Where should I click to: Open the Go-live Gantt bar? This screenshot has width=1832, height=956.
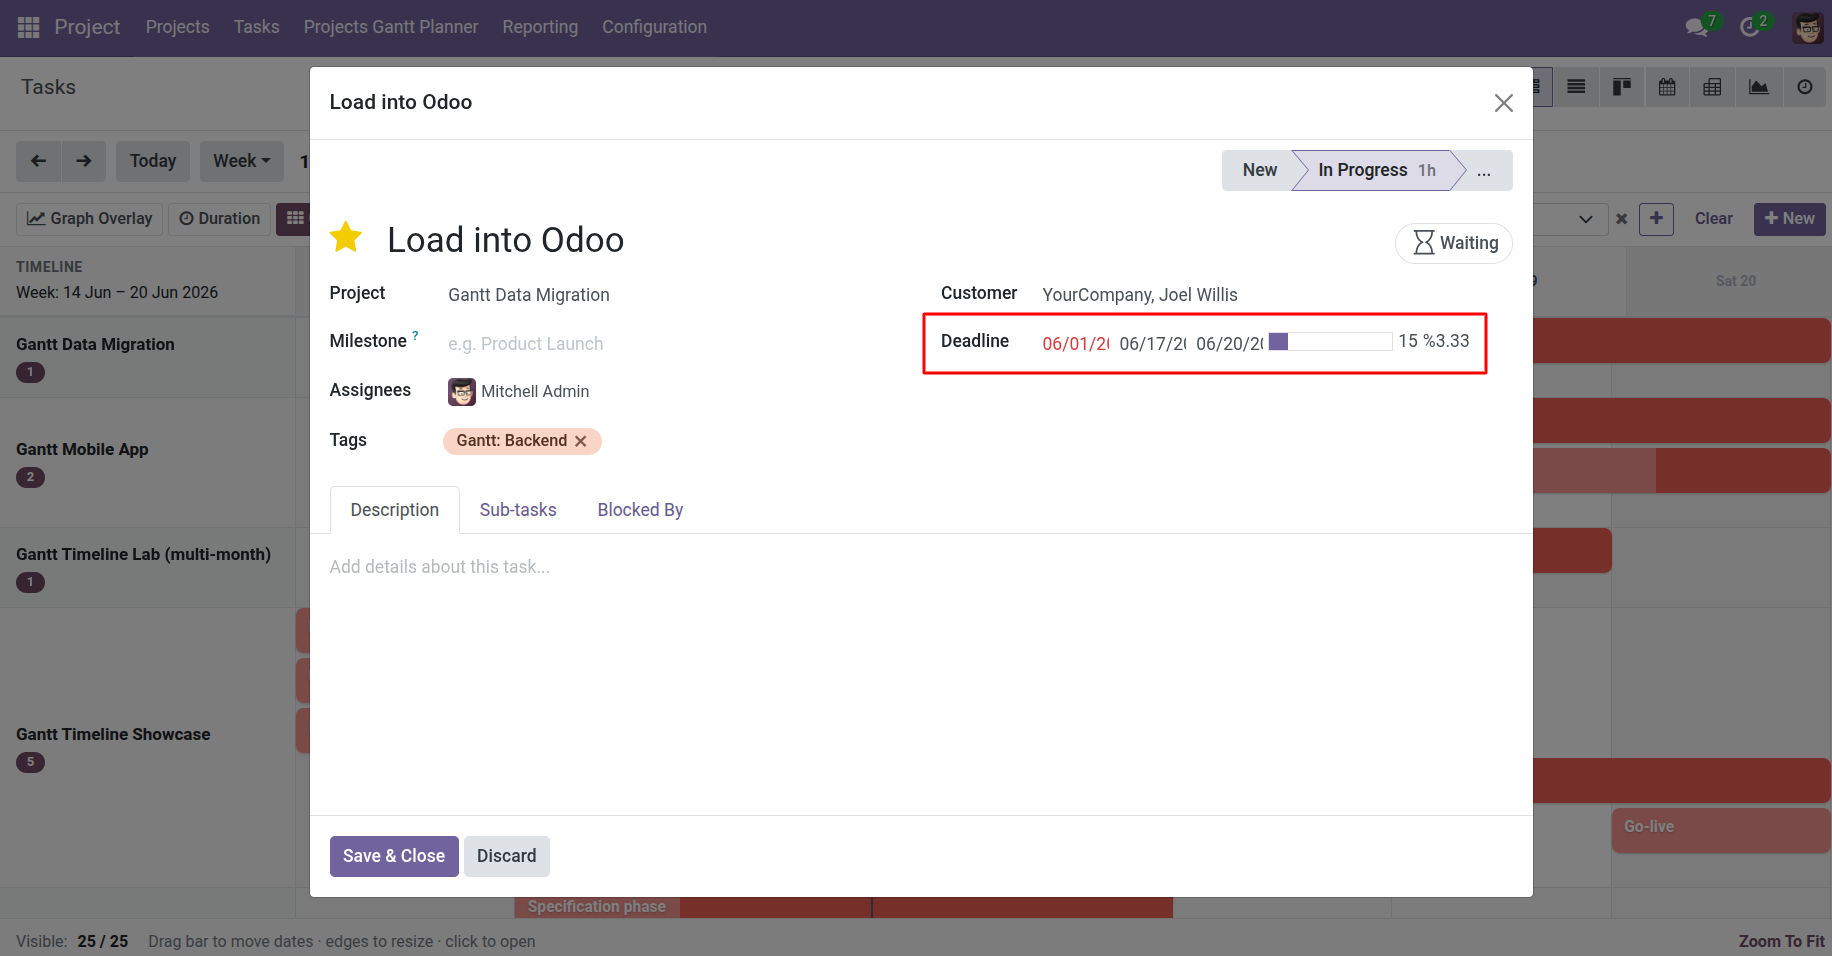1721,830
